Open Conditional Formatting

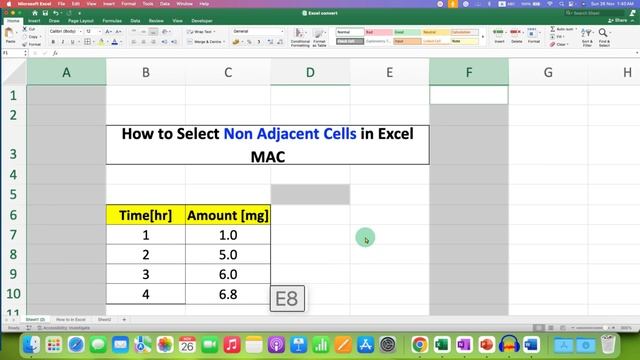300,38
